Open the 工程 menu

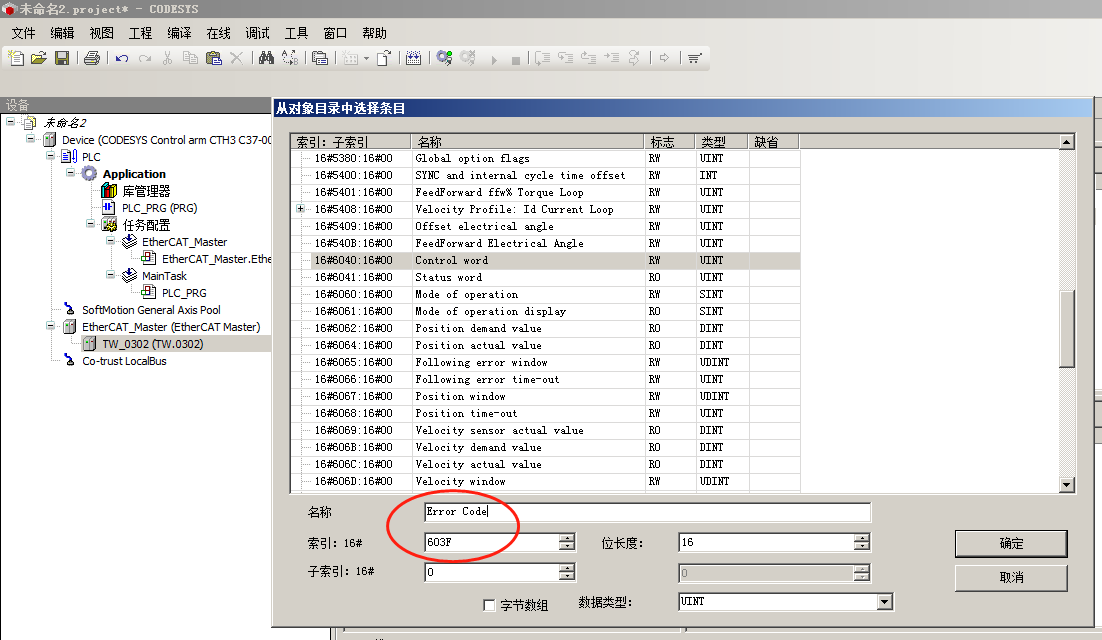coord(140,33)
